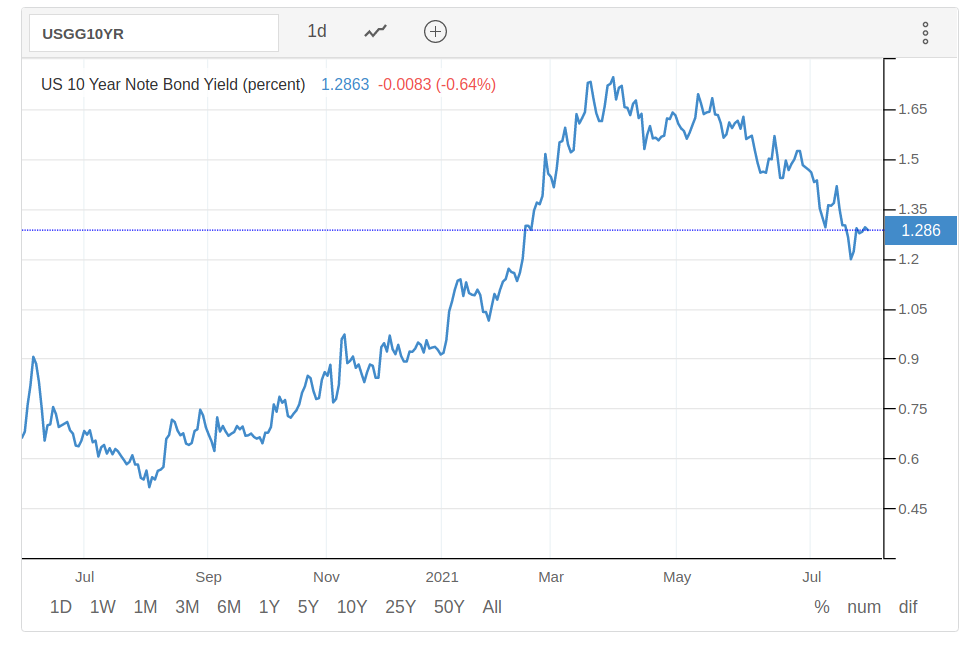Screen dimensions: 977x651
Task: Show All historical data
Action: coord(492,607)
